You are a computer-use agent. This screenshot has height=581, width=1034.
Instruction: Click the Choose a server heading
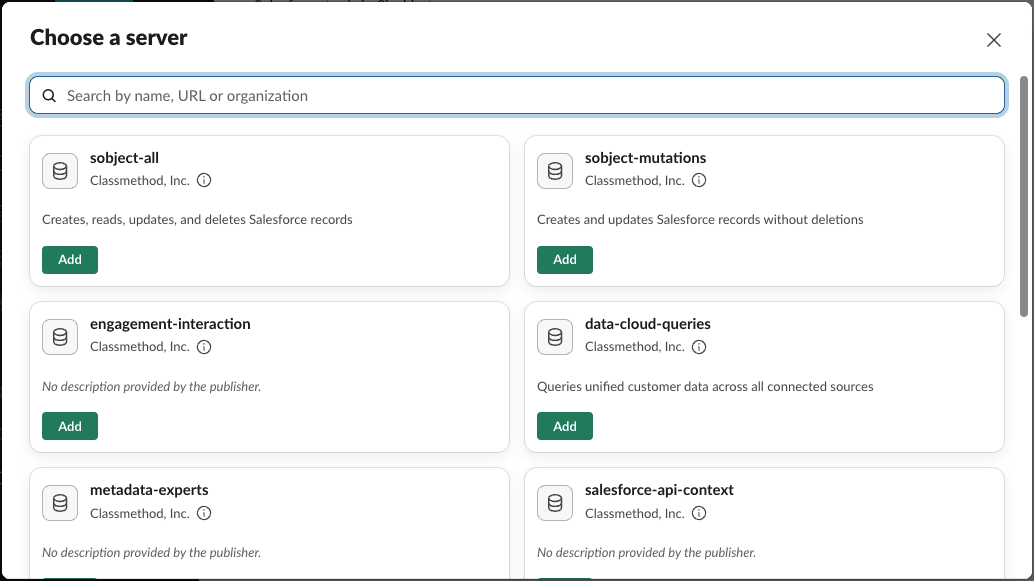coord(109,38)
